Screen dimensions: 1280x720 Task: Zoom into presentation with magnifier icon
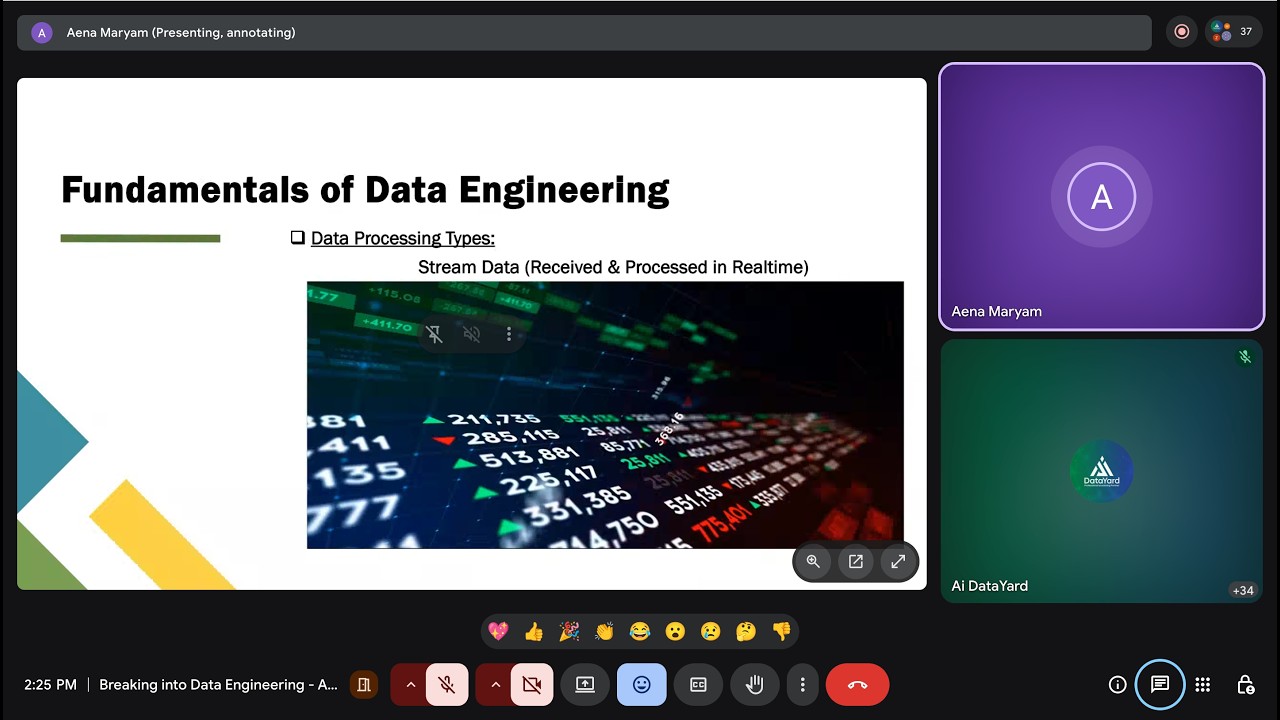coord(813,562)
